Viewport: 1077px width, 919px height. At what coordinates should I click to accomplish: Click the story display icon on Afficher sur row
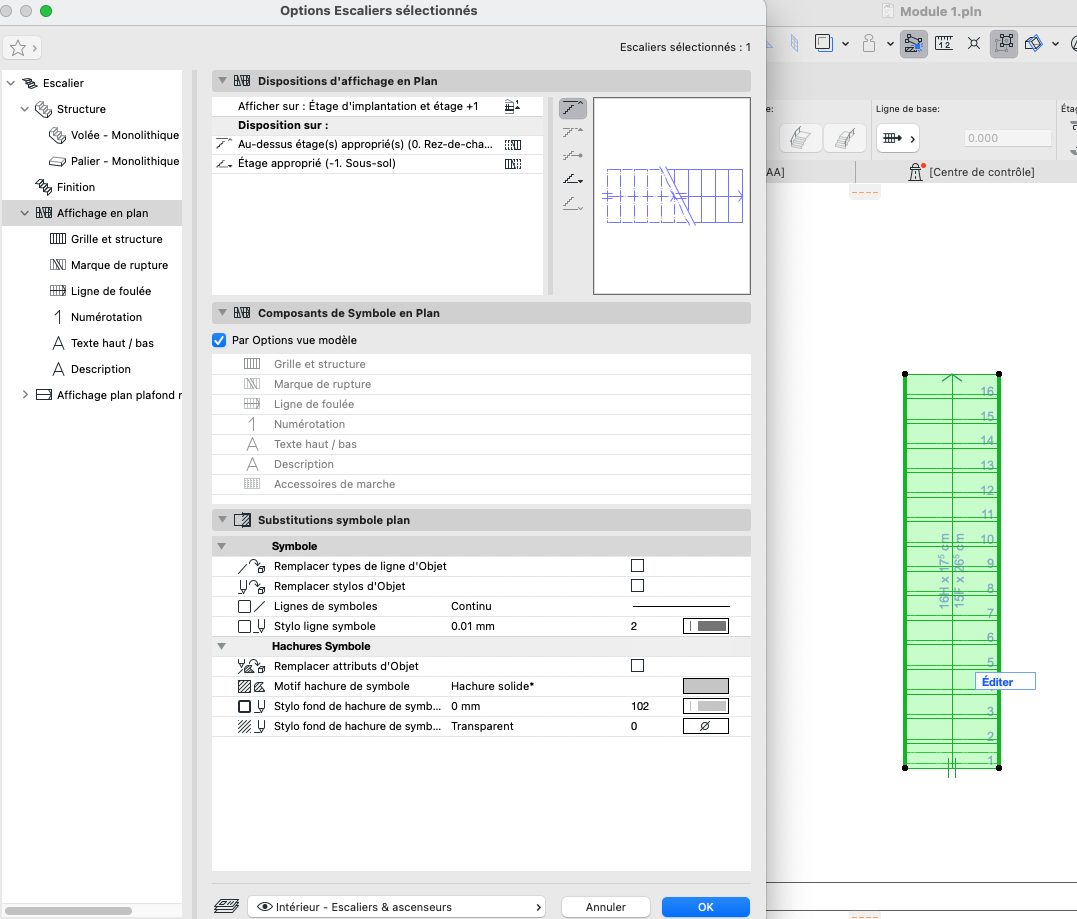click(512, 106)
